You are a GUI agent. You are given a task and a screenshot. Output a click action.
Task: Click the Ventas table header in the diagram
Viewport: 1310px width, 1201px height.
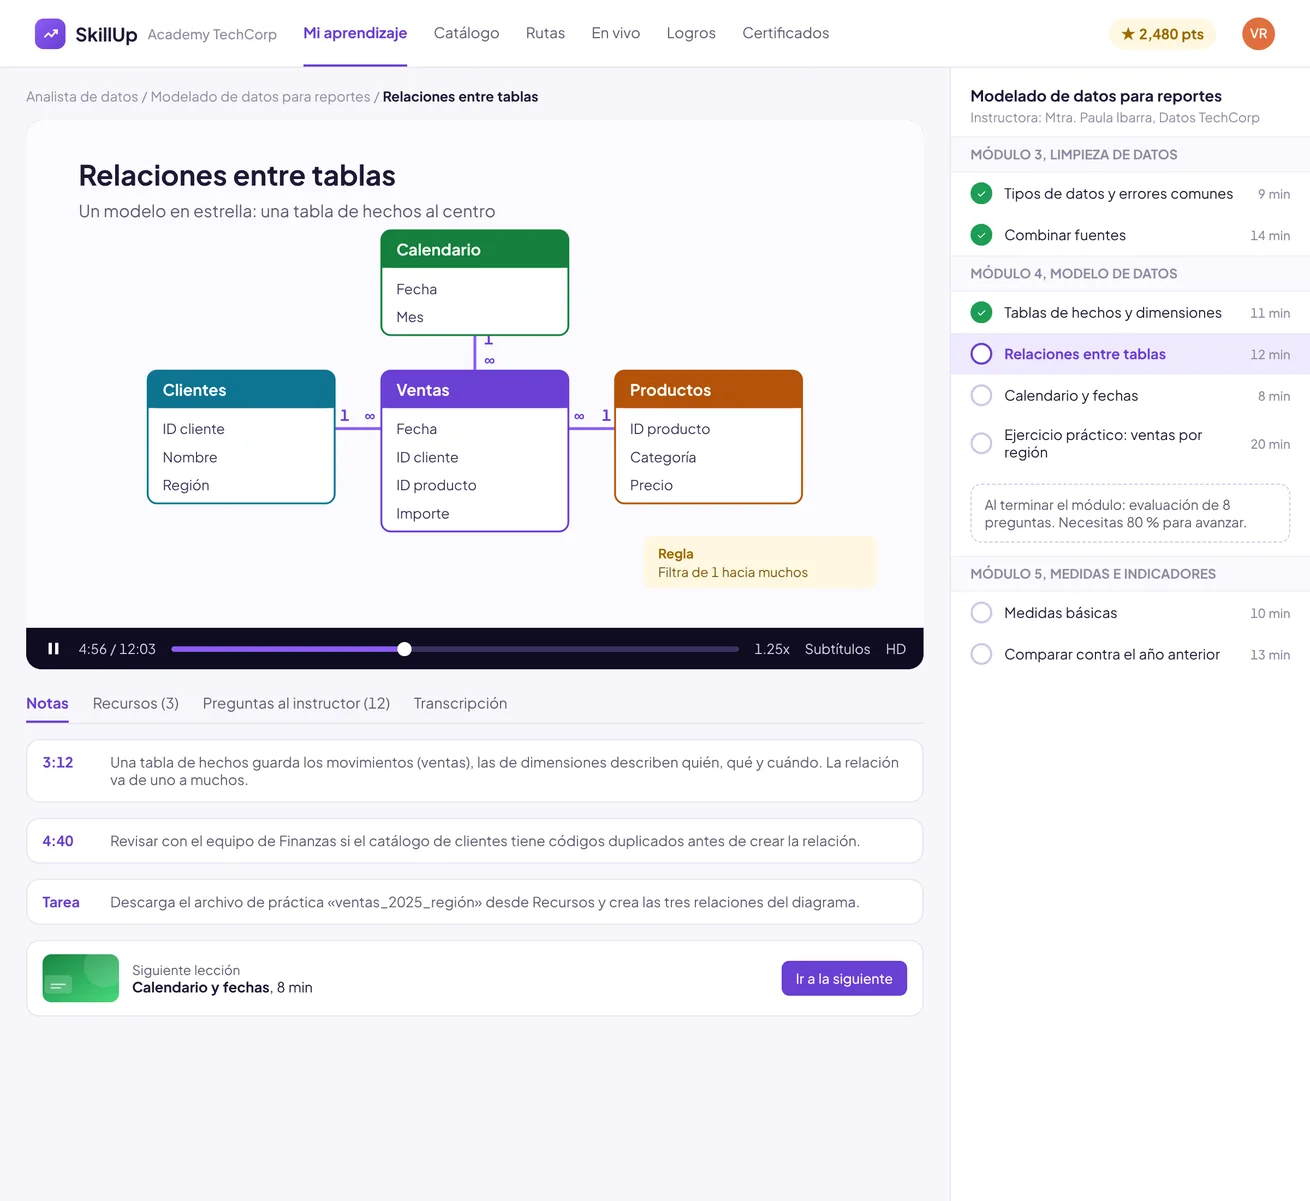[475, 390]
